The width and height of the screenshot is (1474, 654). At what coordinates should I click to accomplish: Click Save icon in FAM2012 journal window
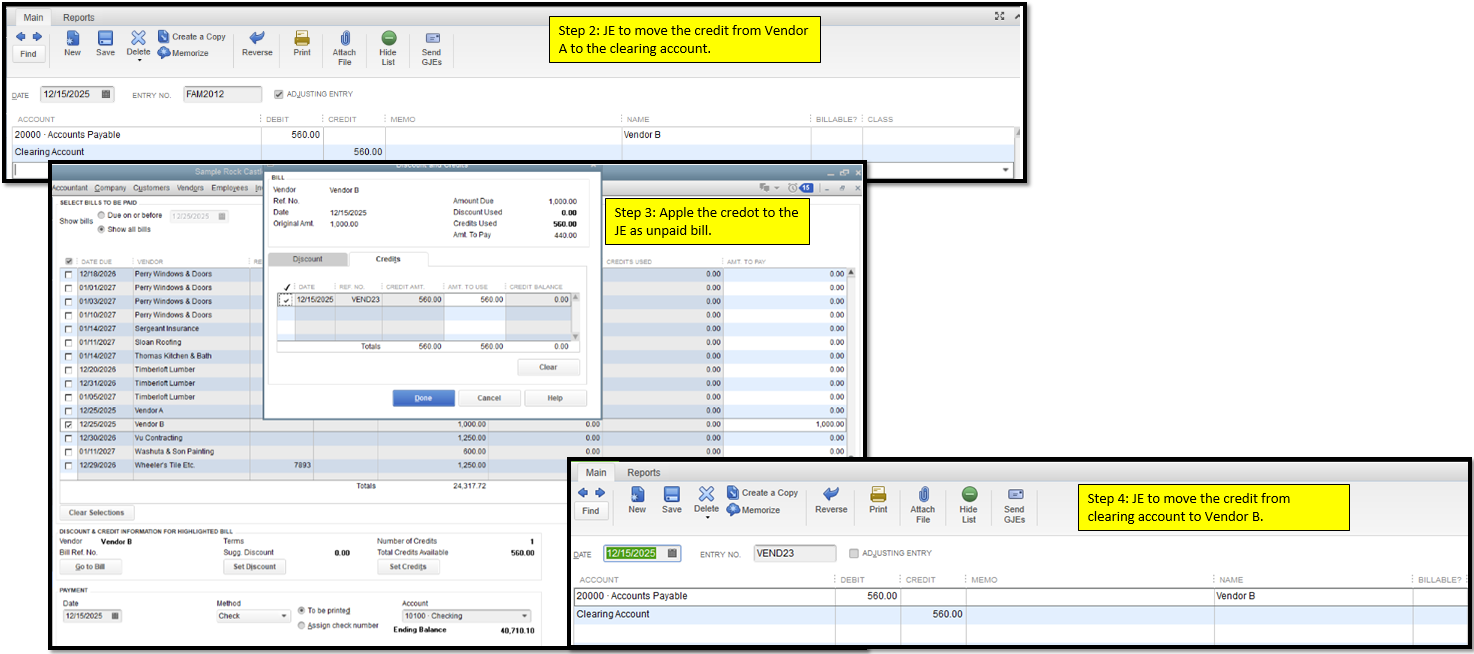point(105,38)
